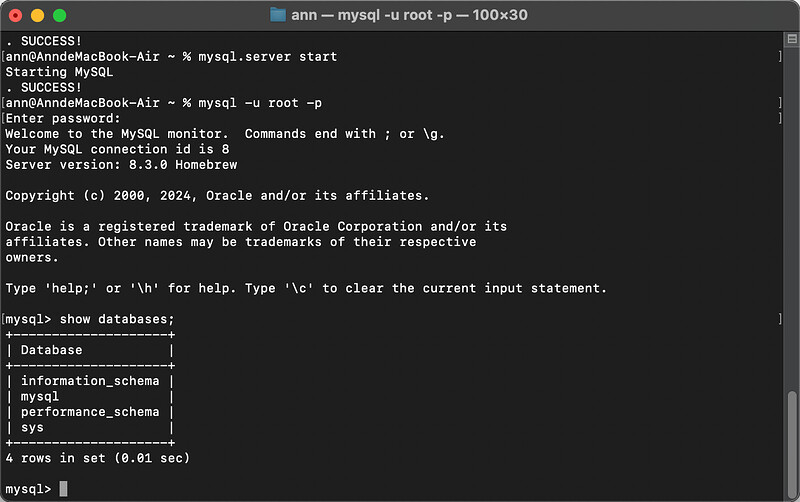Click the 'show databases;' command text
This screenshot has width=800, height=502.
point(117,319)
